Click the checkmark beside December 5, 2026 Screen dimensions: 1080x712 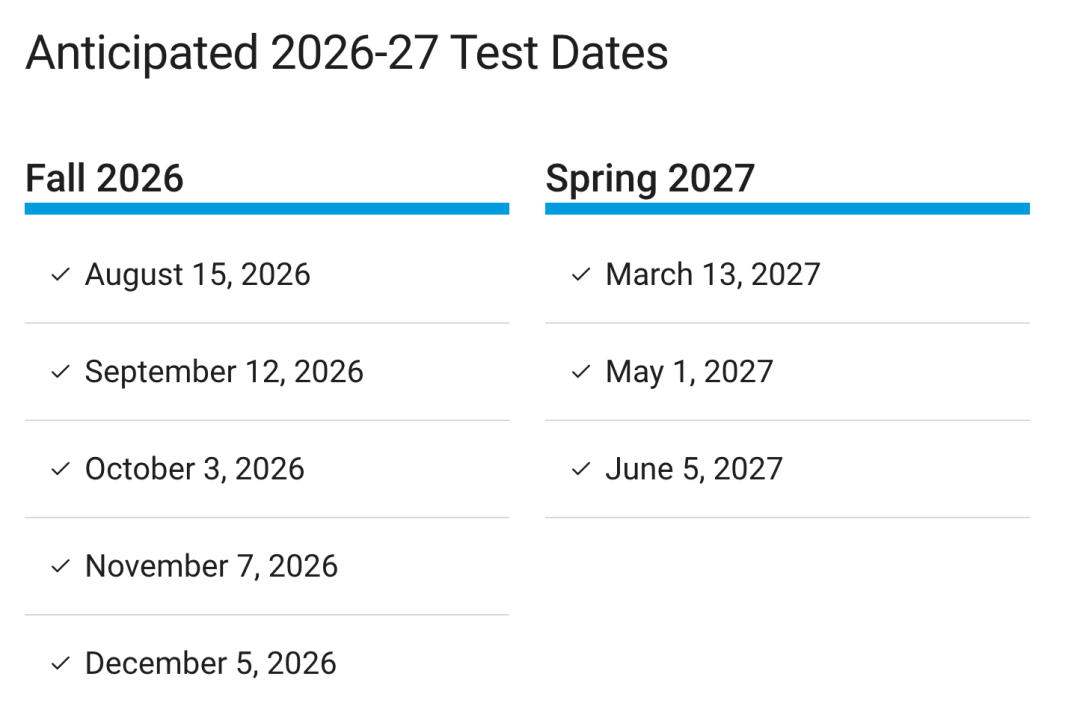coord(60,663)
